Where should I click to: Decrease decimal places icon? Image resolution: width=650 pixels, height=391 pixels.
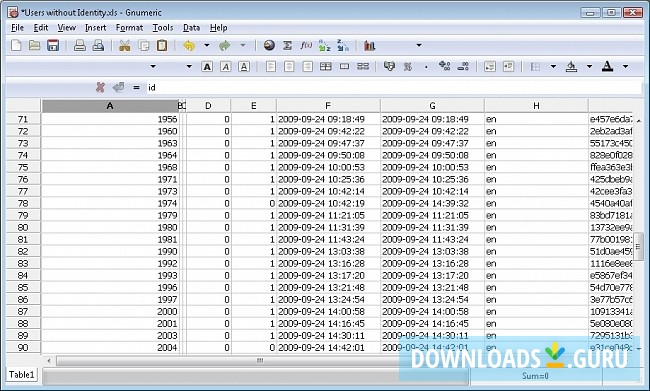(x=463, y=66)
